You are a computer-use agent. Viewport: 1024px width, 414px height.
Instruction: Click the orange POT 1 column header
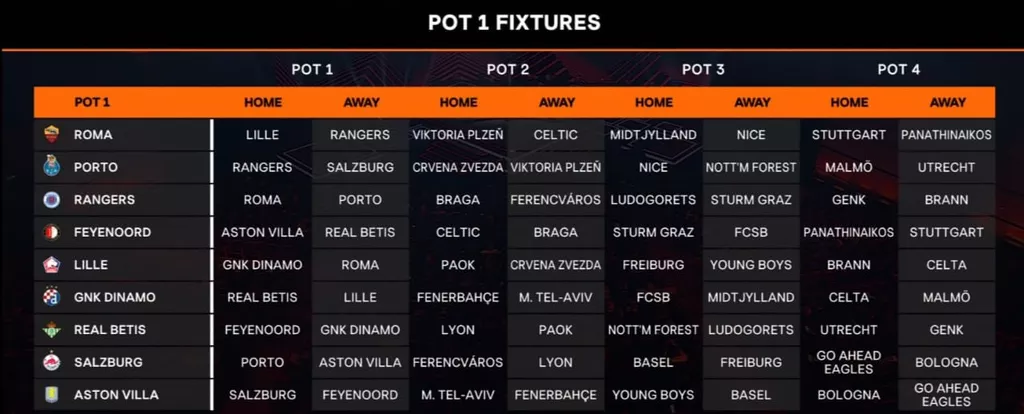[92, 102]
